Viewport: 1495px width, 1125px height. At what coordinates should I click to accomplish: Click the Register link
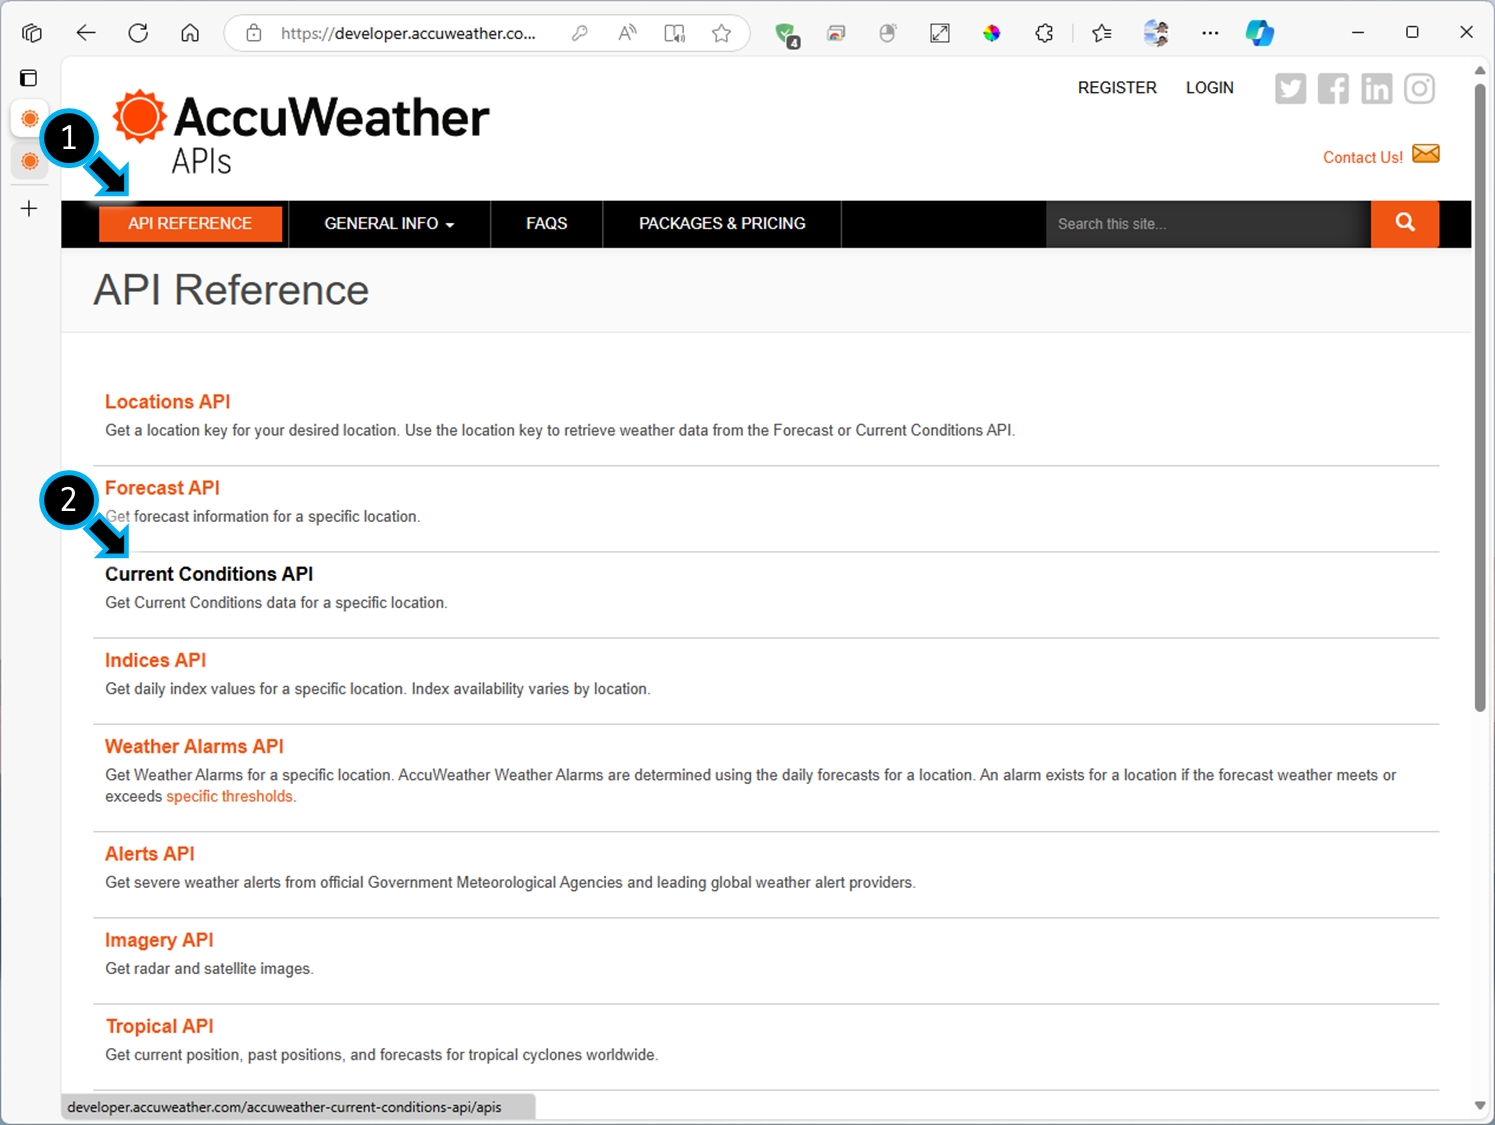click(x=1117, y=88)
